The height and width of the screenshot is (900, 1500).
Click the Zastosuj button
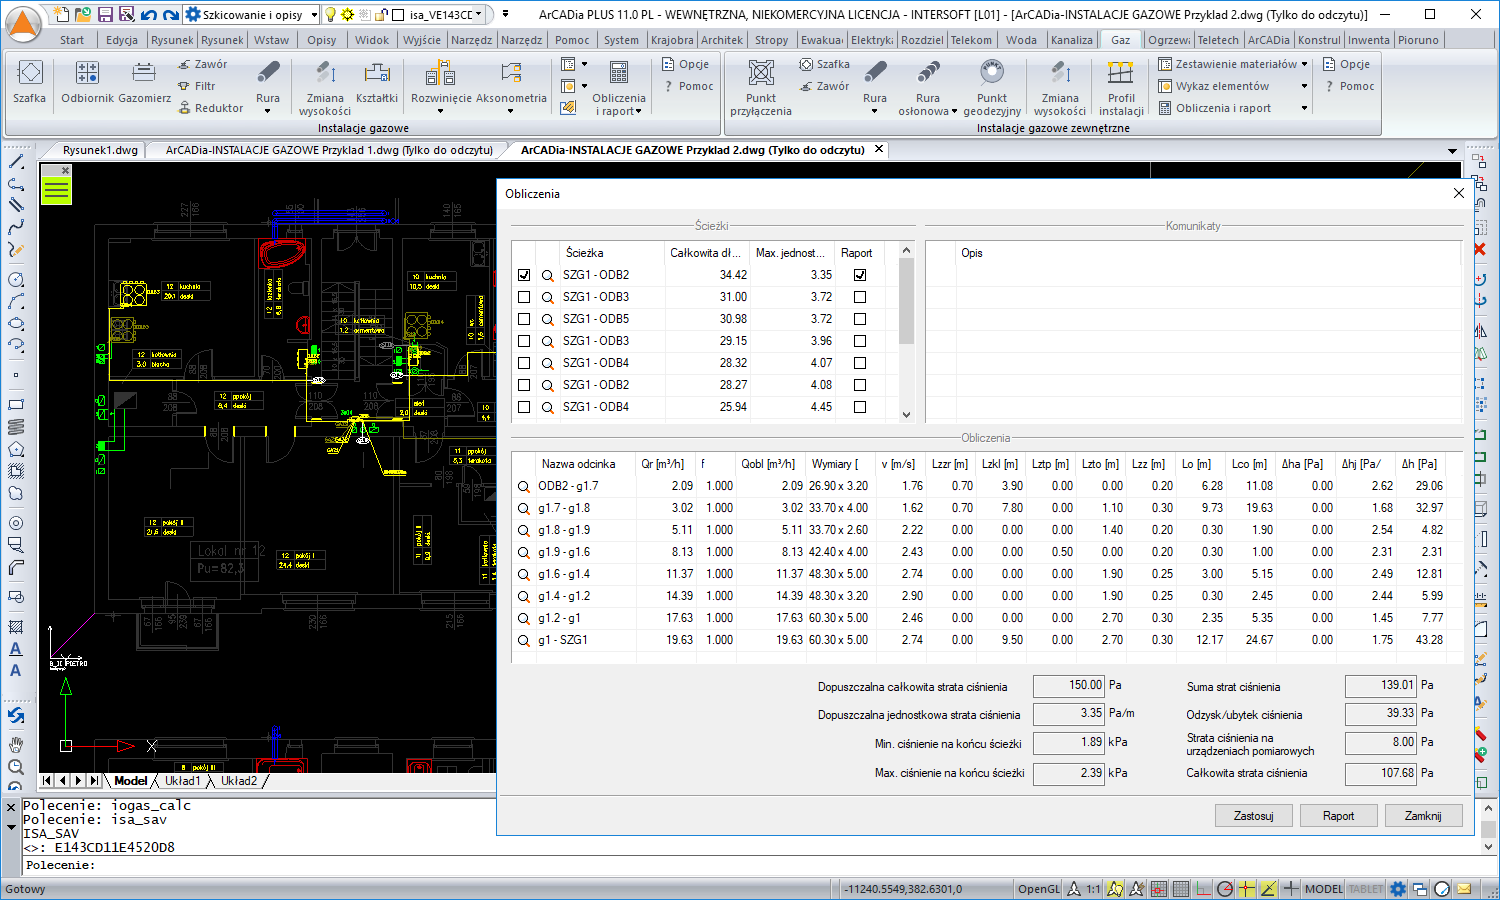[1254, 816]
